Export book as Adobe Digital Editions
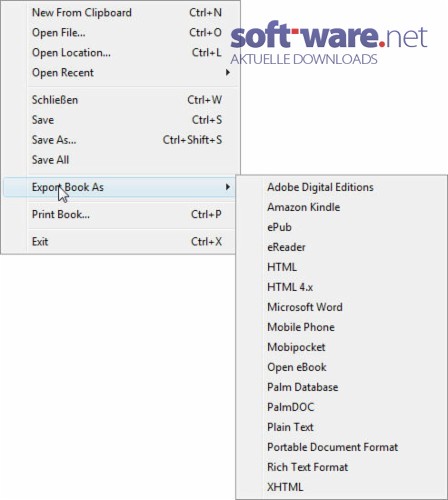 [x=341, y=187]
